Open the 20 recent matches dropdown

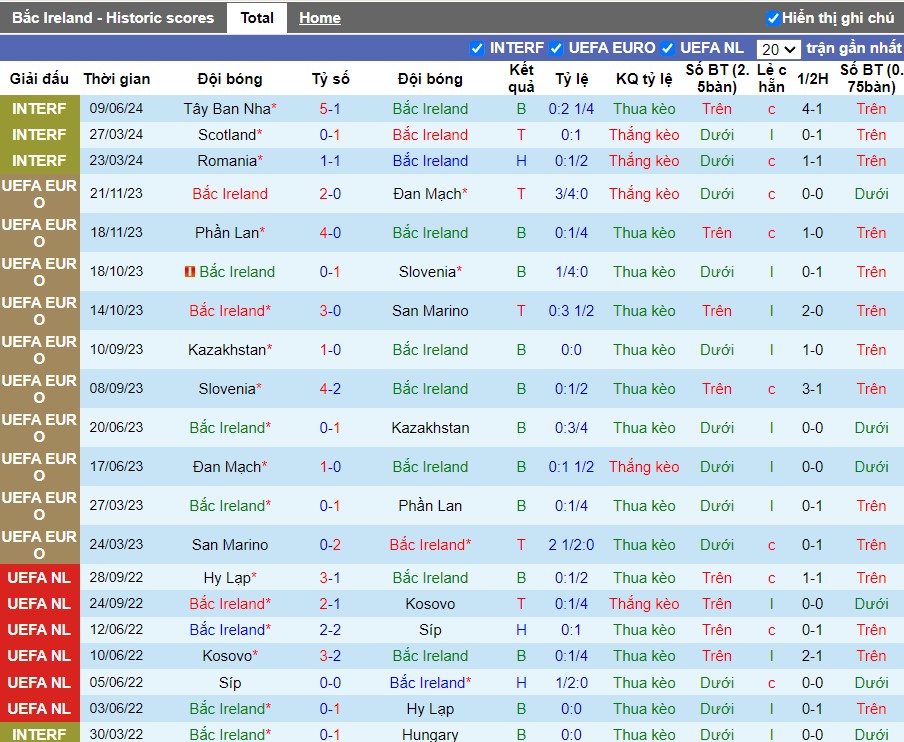778,49
